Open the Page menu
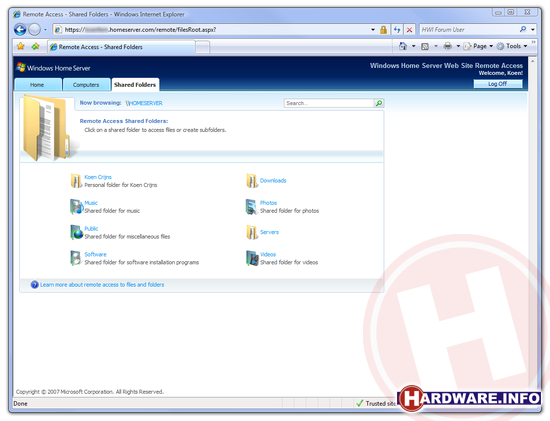550x421 pixels. [x=478, y=46]
